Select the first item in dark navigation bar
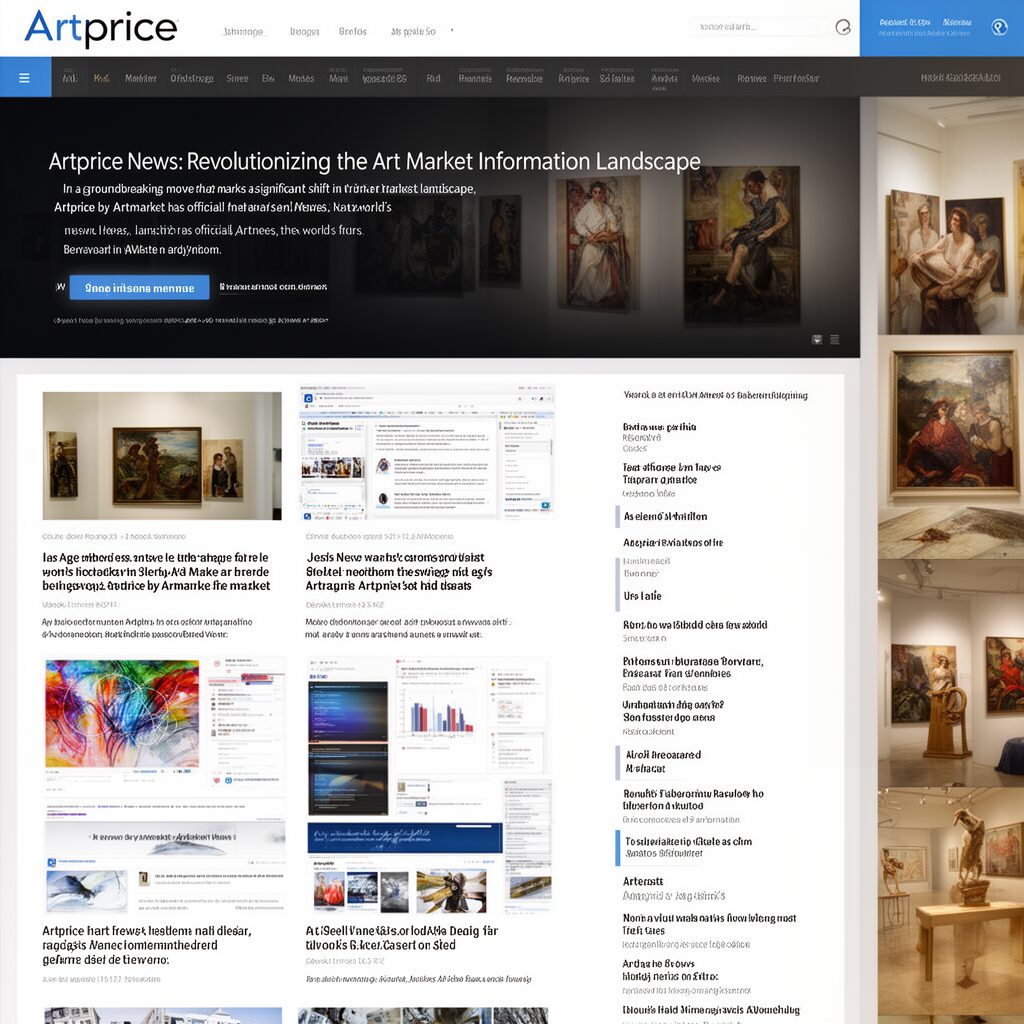The height and width of the screenshot is (1024, 1024). click(69, 78)
